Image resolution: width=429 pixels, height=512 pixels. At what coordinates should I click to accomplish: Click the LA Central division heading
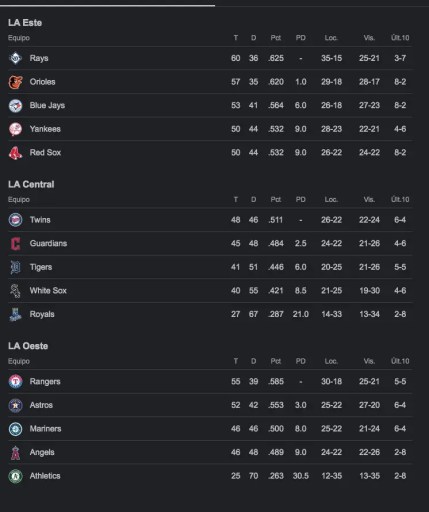pyautogui.click(x=31, y=184)
